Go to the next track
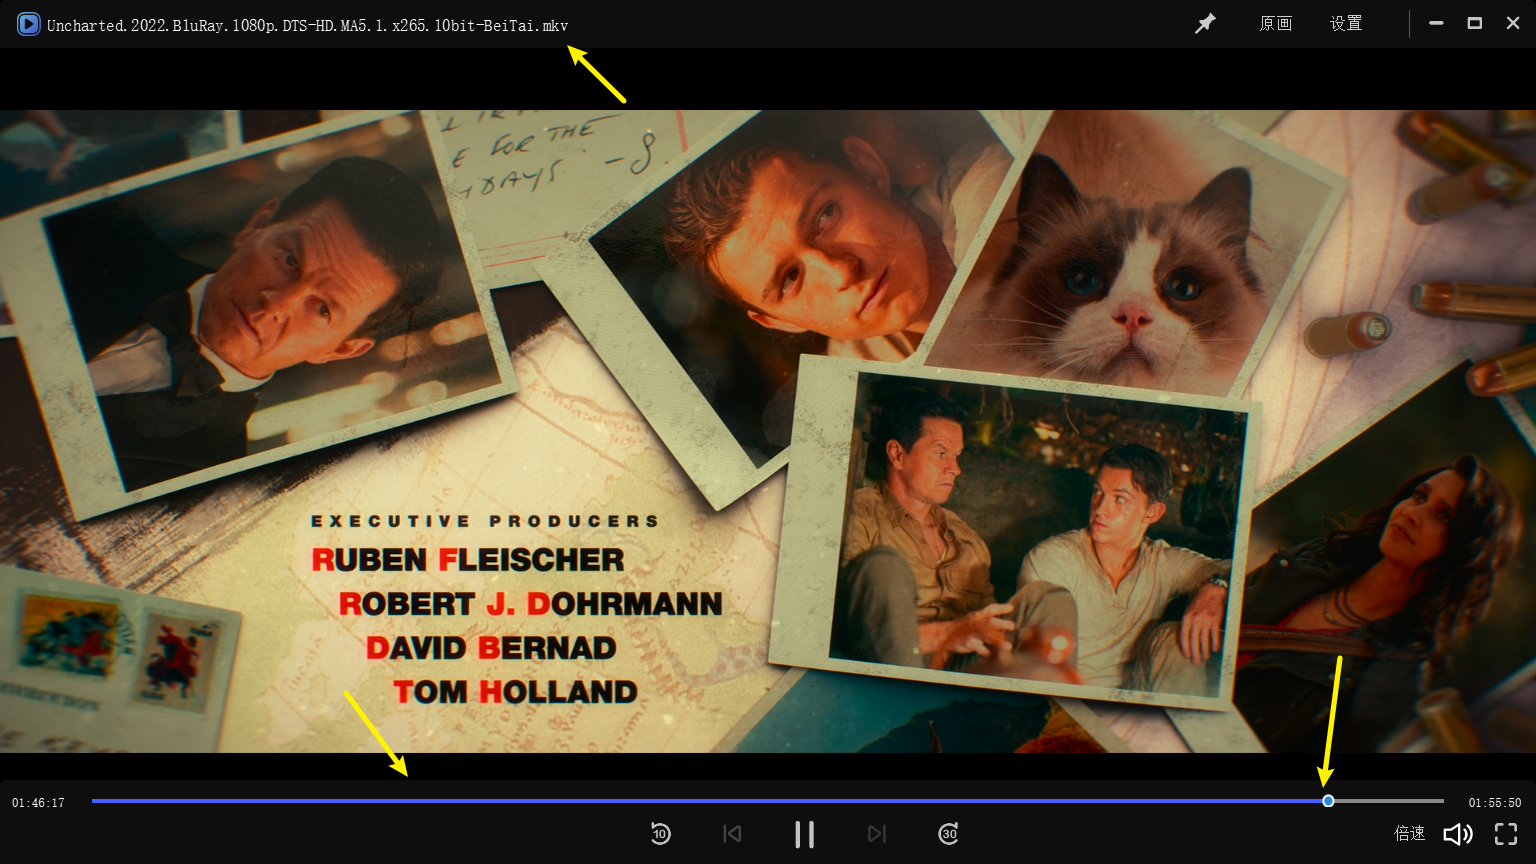The width and height of the screenshot is (1536, 864). point(877,833)
